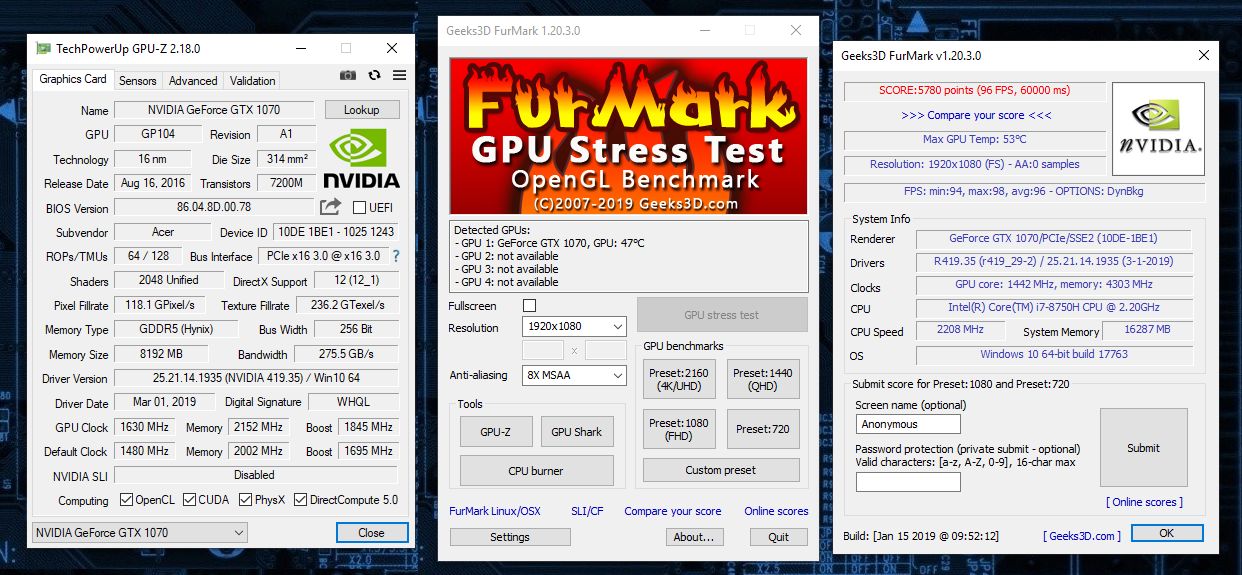This screenshot has height=575, width=1242.
Task: Click the OK button in score window
Action: [x=1167, y=534]
